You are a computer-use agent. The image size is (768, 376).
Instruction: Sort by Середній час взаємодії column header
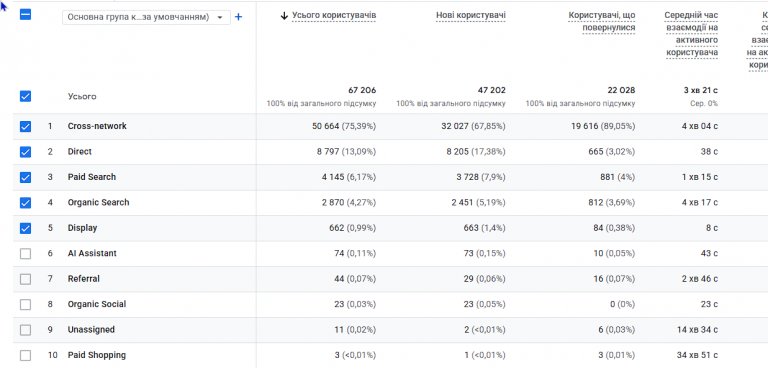click(691, 34)
